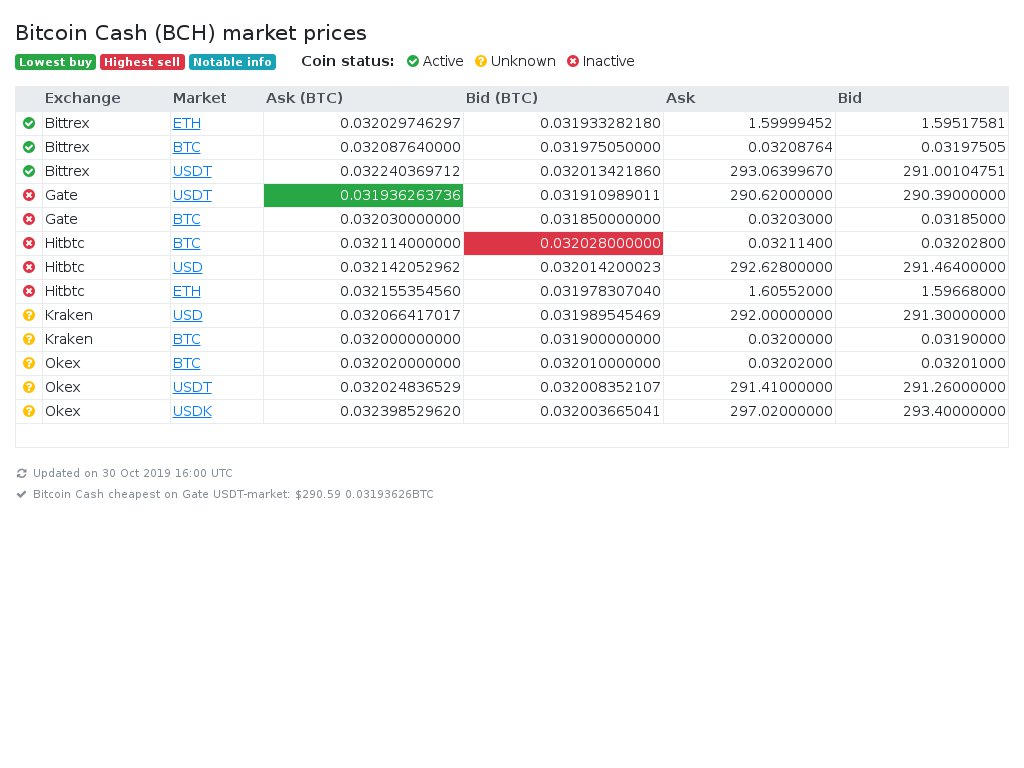Click the red Highest sell badge
Viewport: 1024px width, 768px height.
point(142,62)
